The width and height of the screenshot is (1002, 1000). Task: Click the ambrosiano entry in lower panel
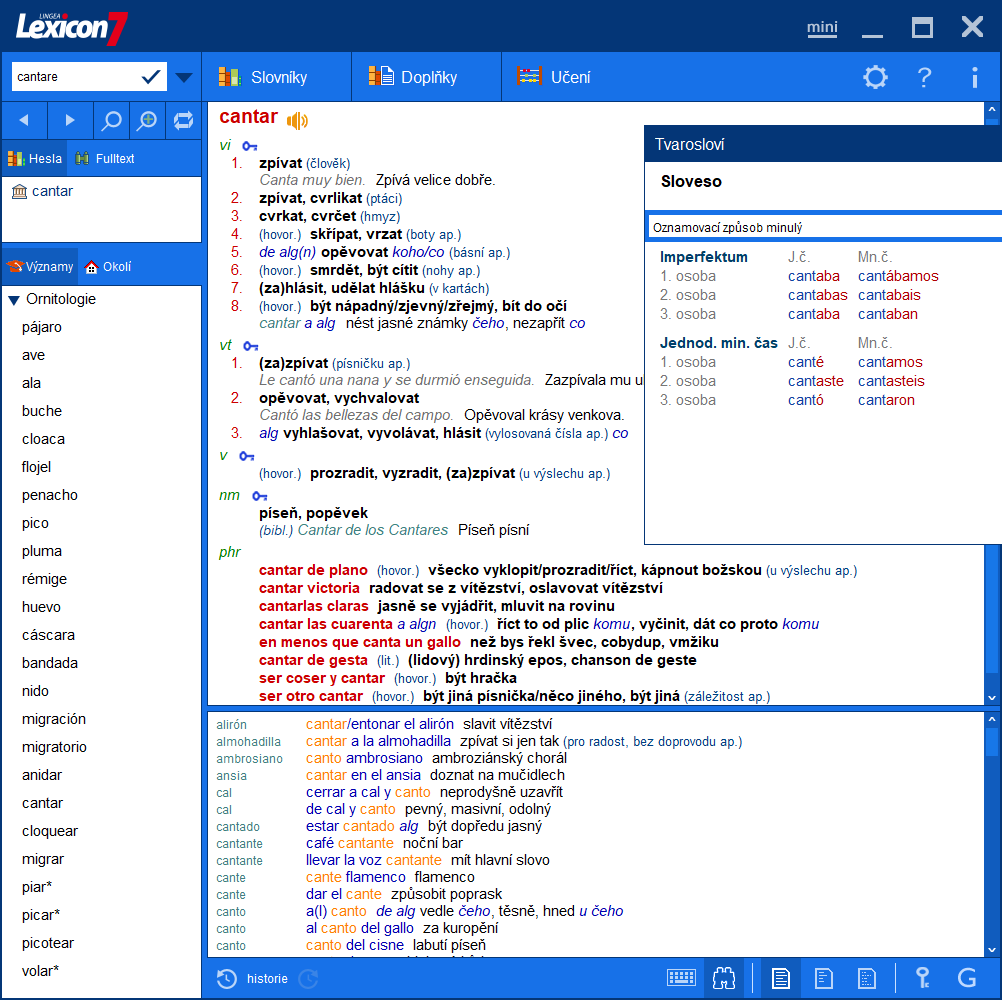[249, 758]
